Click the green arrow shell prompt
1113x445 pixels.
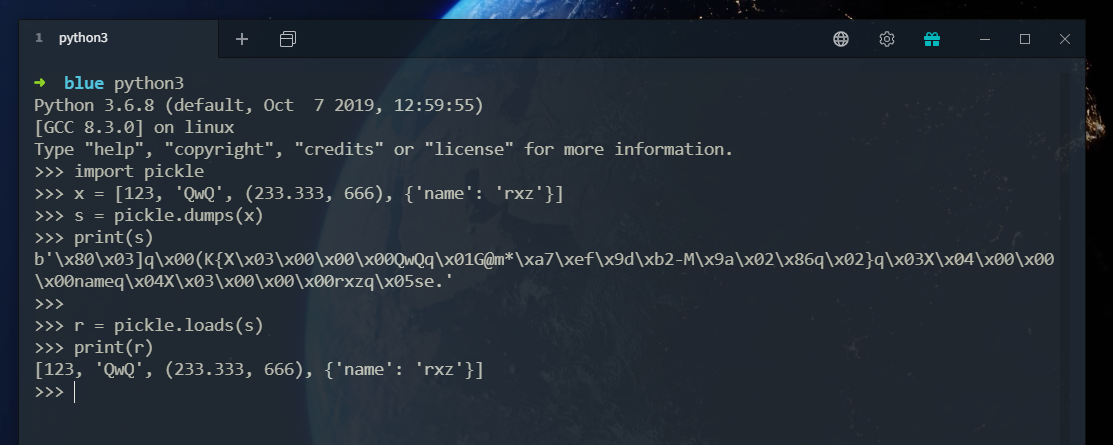click(x=40, y=83)
